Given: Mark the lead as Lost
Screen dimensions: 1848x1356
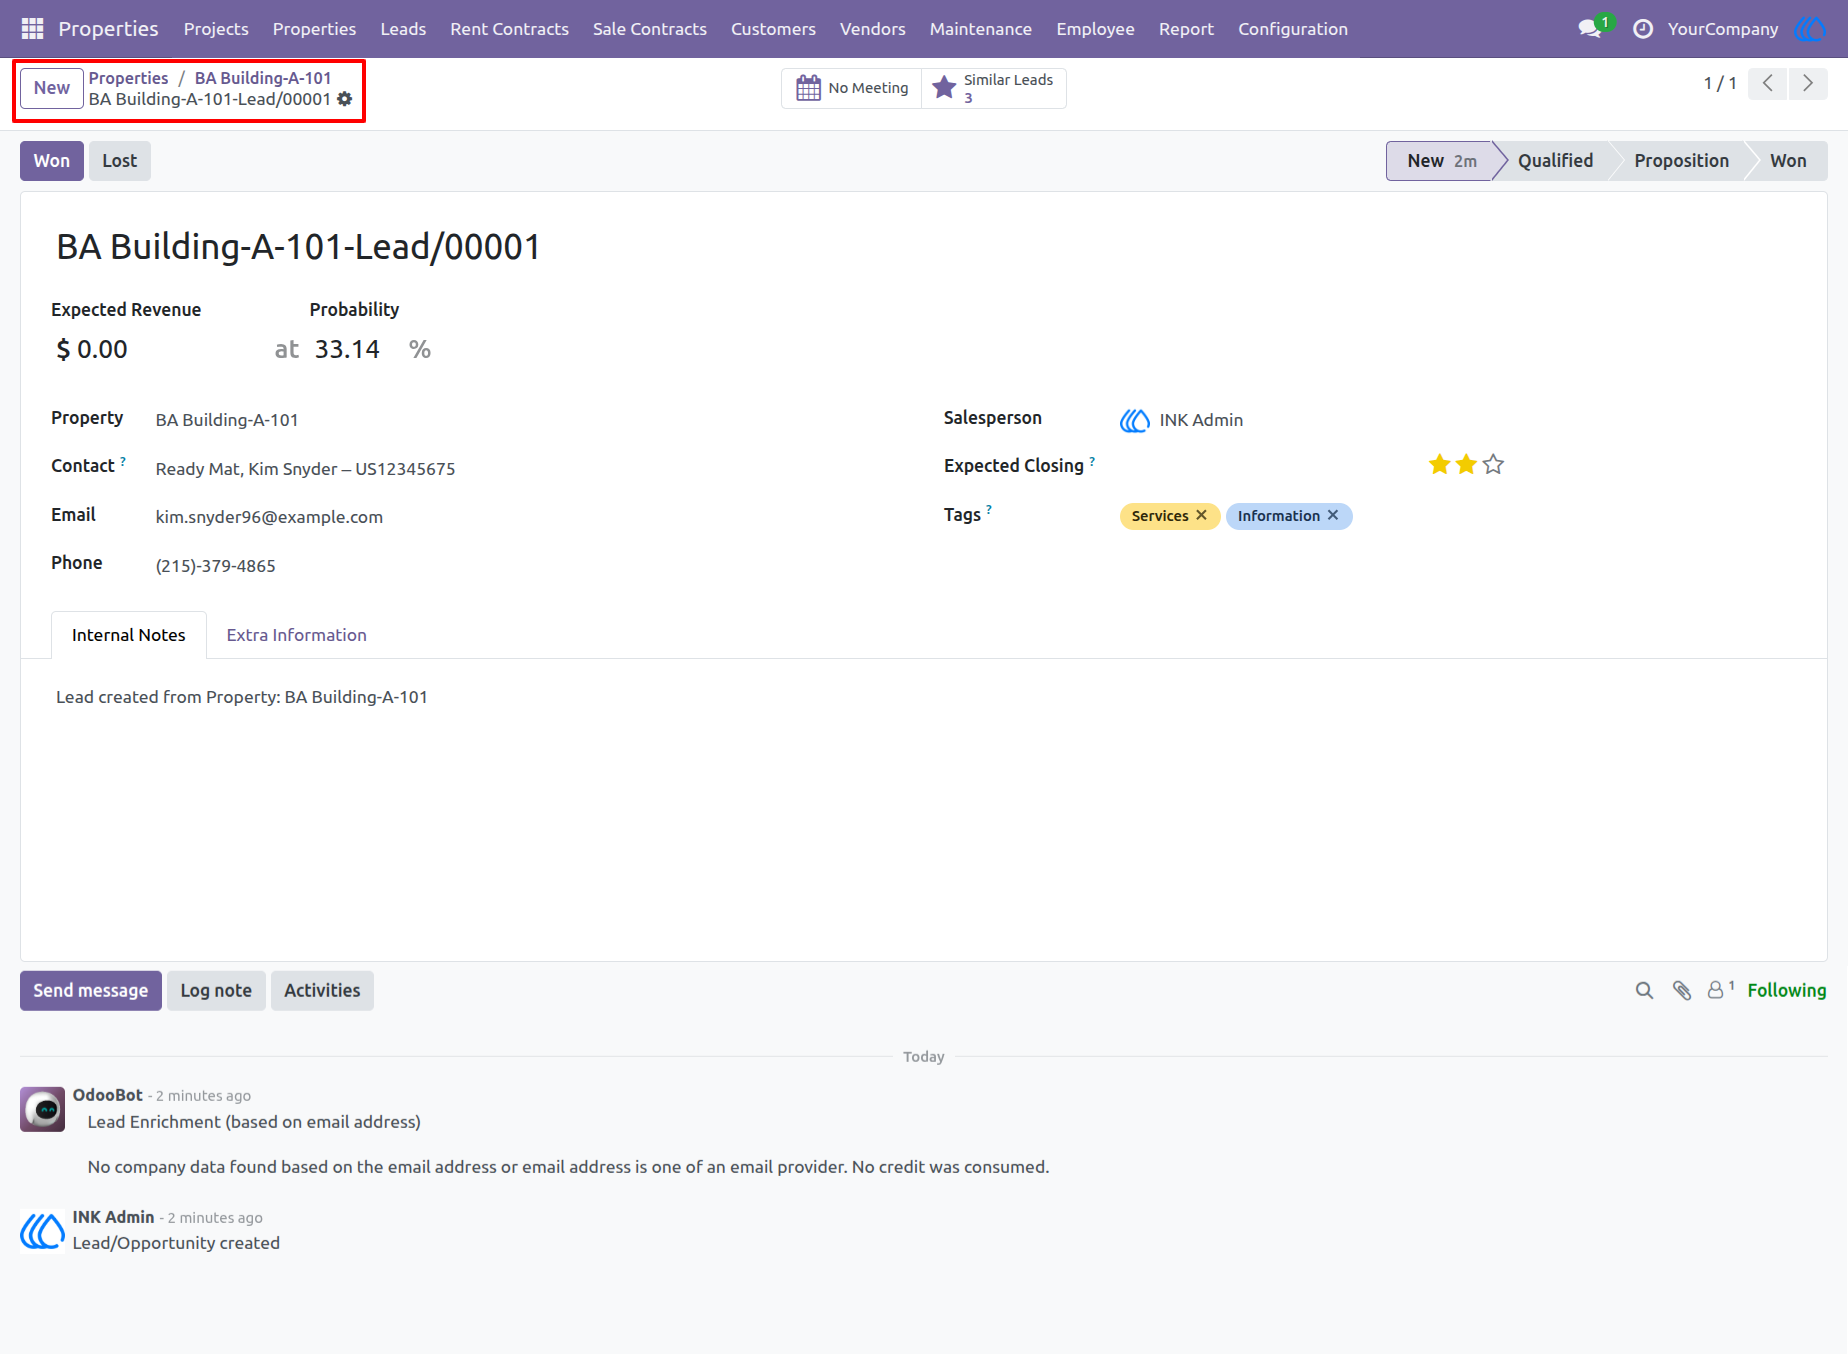Looking at the screenshot, I should [x=120, y=161].
